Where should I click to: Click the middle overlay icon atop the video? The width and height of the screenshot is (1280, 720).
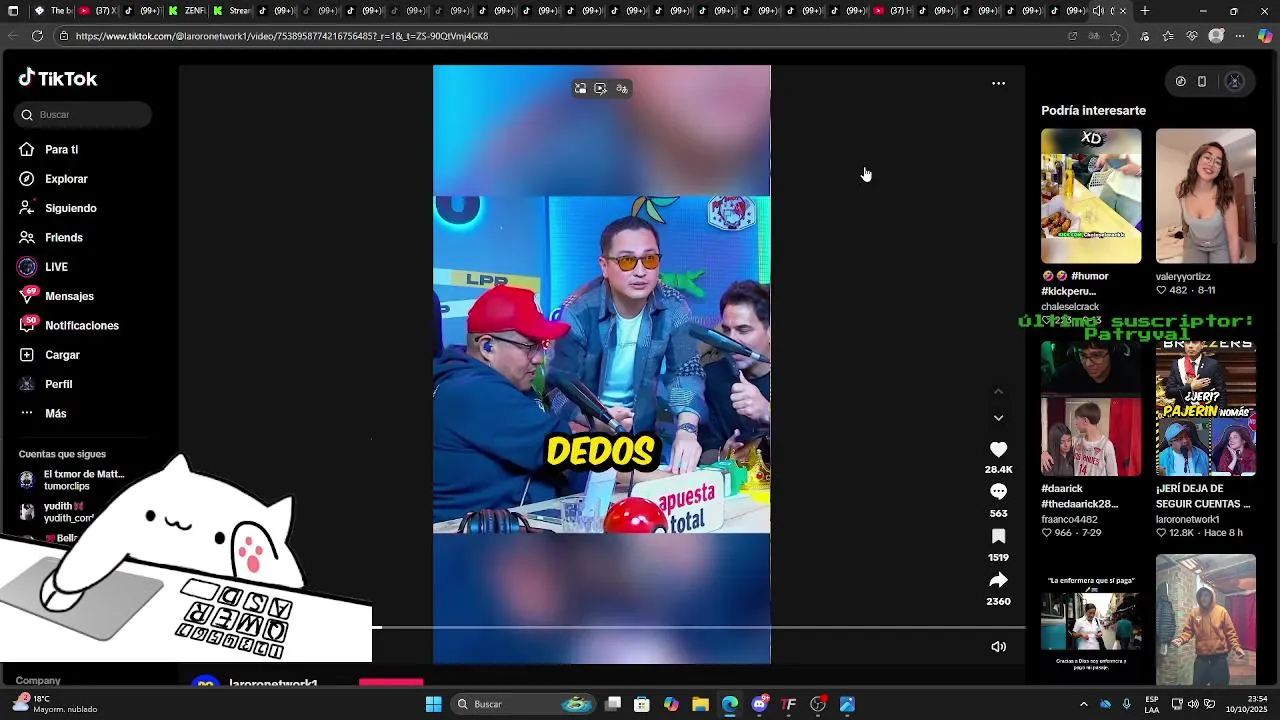(x=600, y=89)
